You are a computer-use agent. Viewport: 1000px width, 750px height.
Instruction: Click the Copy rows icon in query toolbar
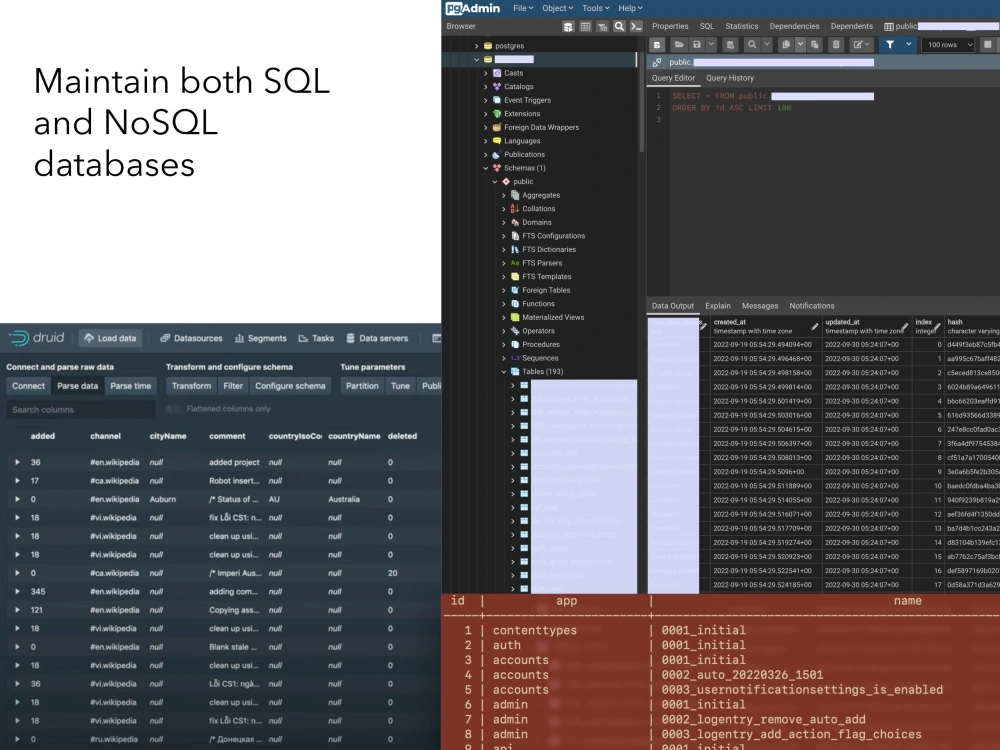coord(786,45)
